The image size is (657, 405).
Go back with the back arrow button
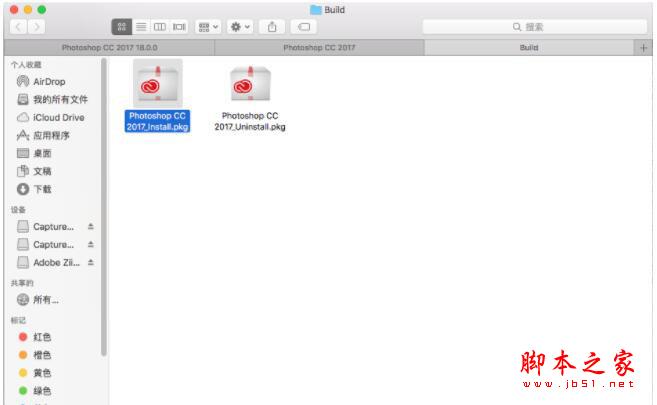pyautogui.click(x=18, y=27)
